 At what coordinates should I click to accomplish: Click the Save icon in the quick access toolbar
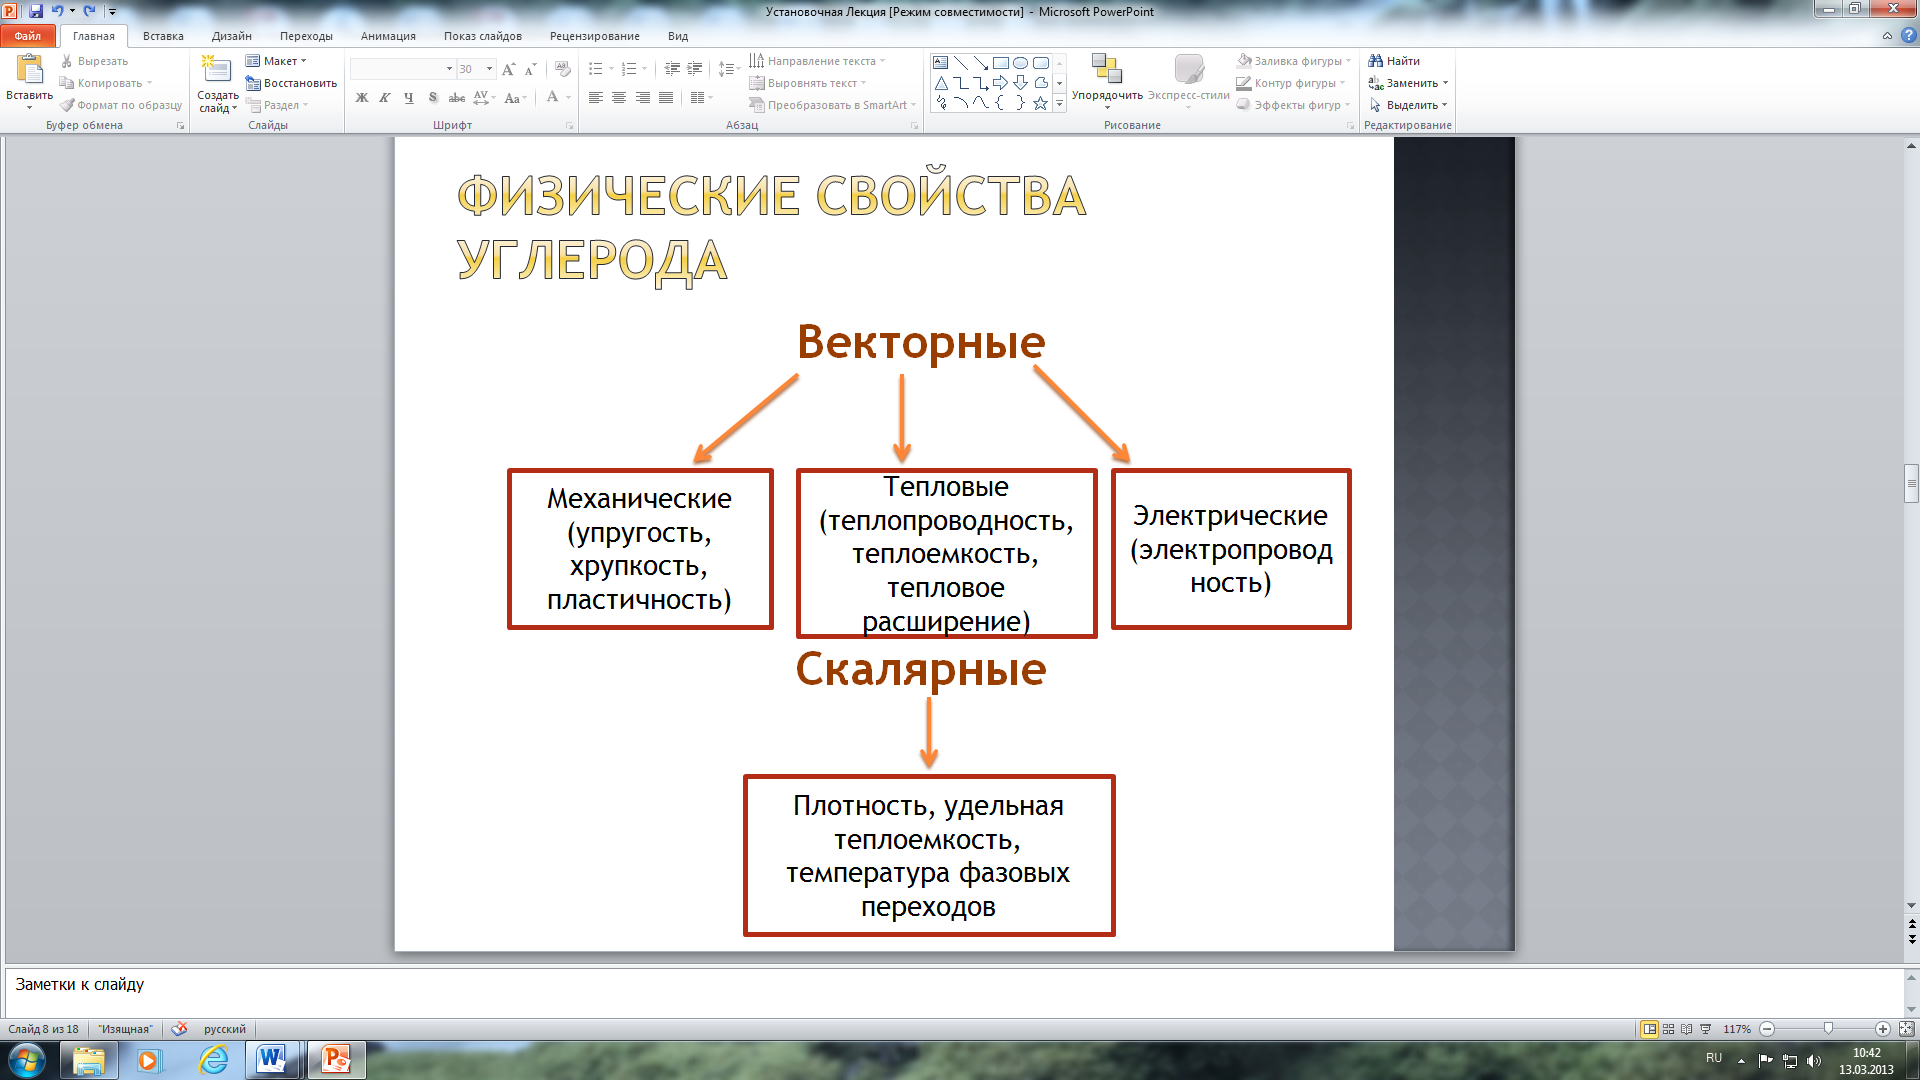[x=36, y=11]
